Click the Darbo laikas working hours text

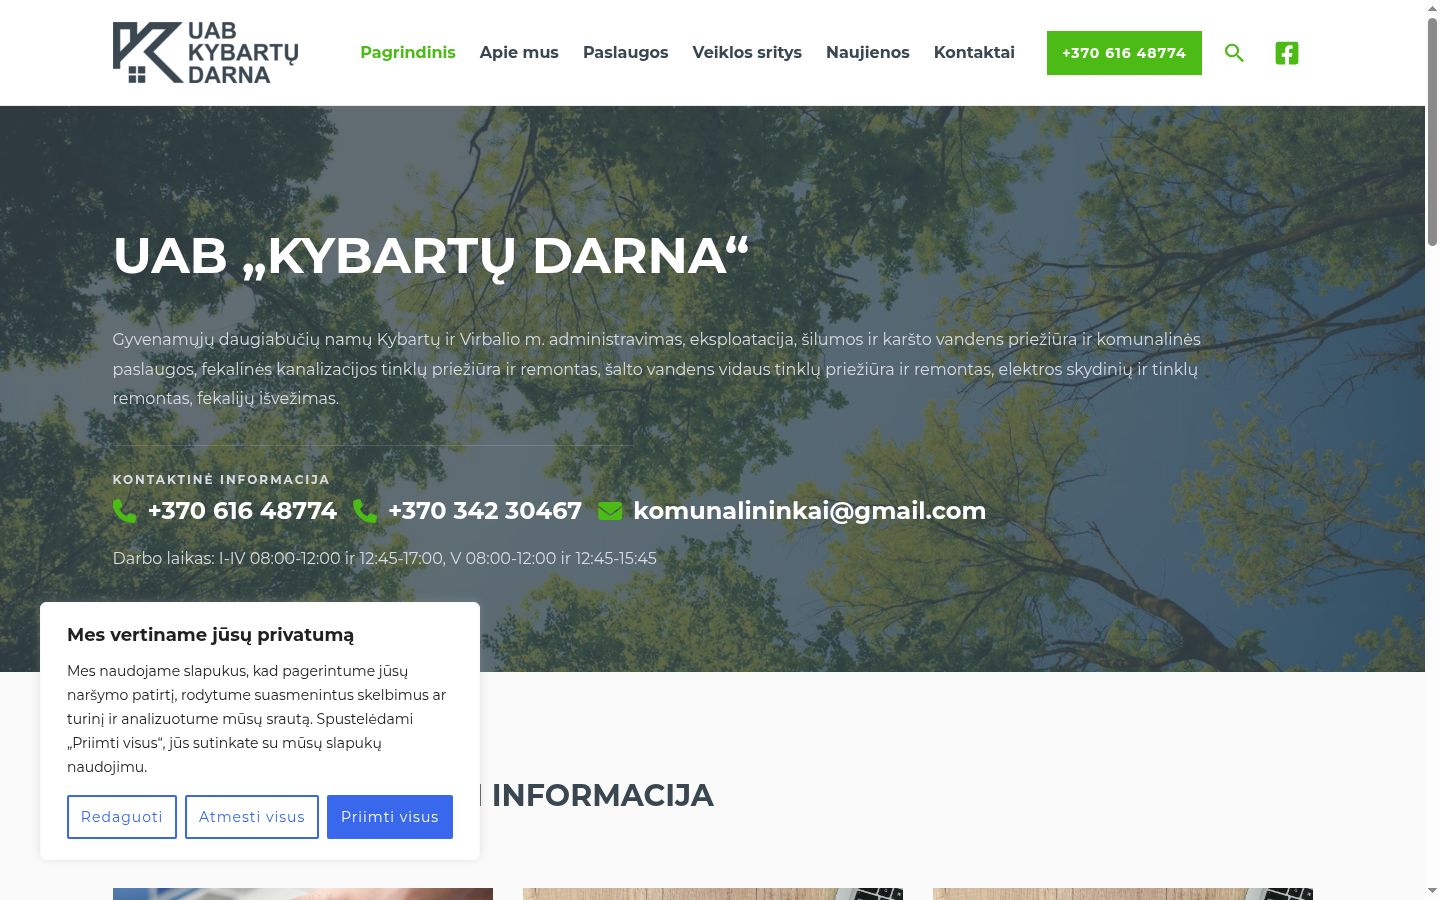pos(385,558)
